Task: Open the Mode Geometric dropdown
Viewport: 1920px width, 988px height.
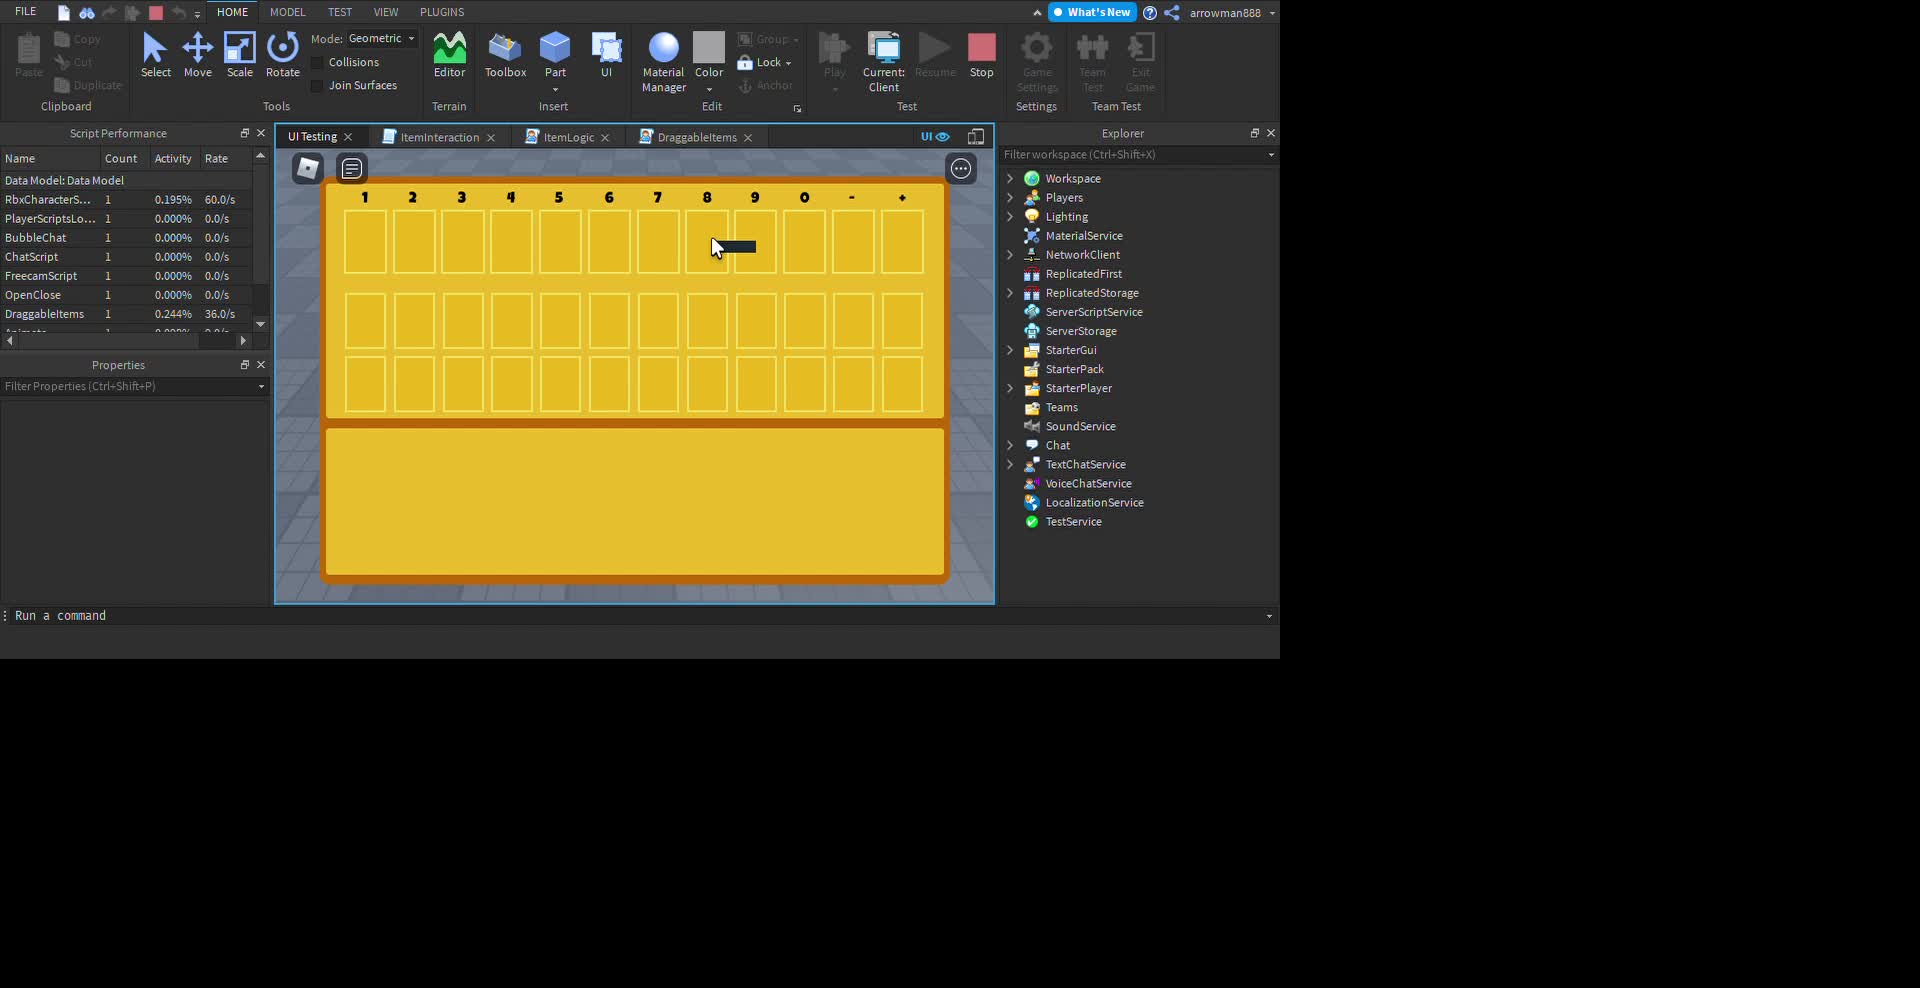Action: [x=381, y=39]
